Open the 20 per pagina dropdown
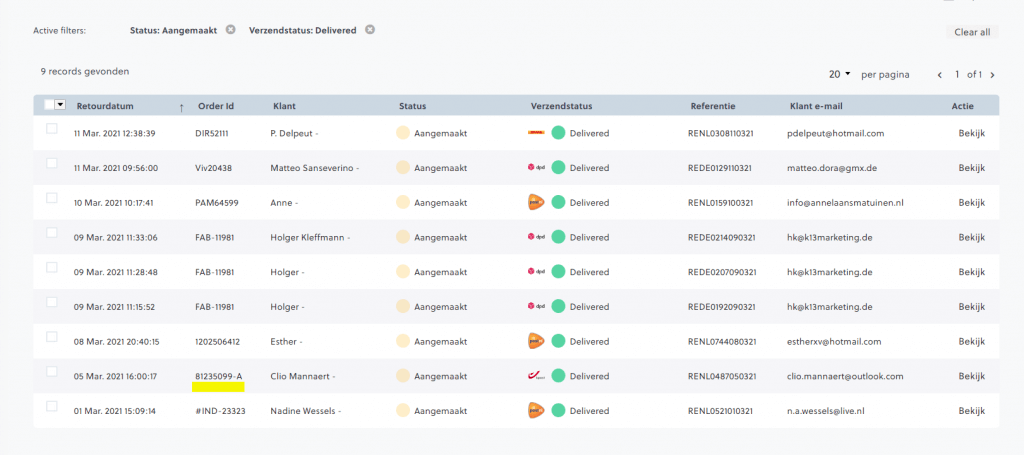 [839, 74]
